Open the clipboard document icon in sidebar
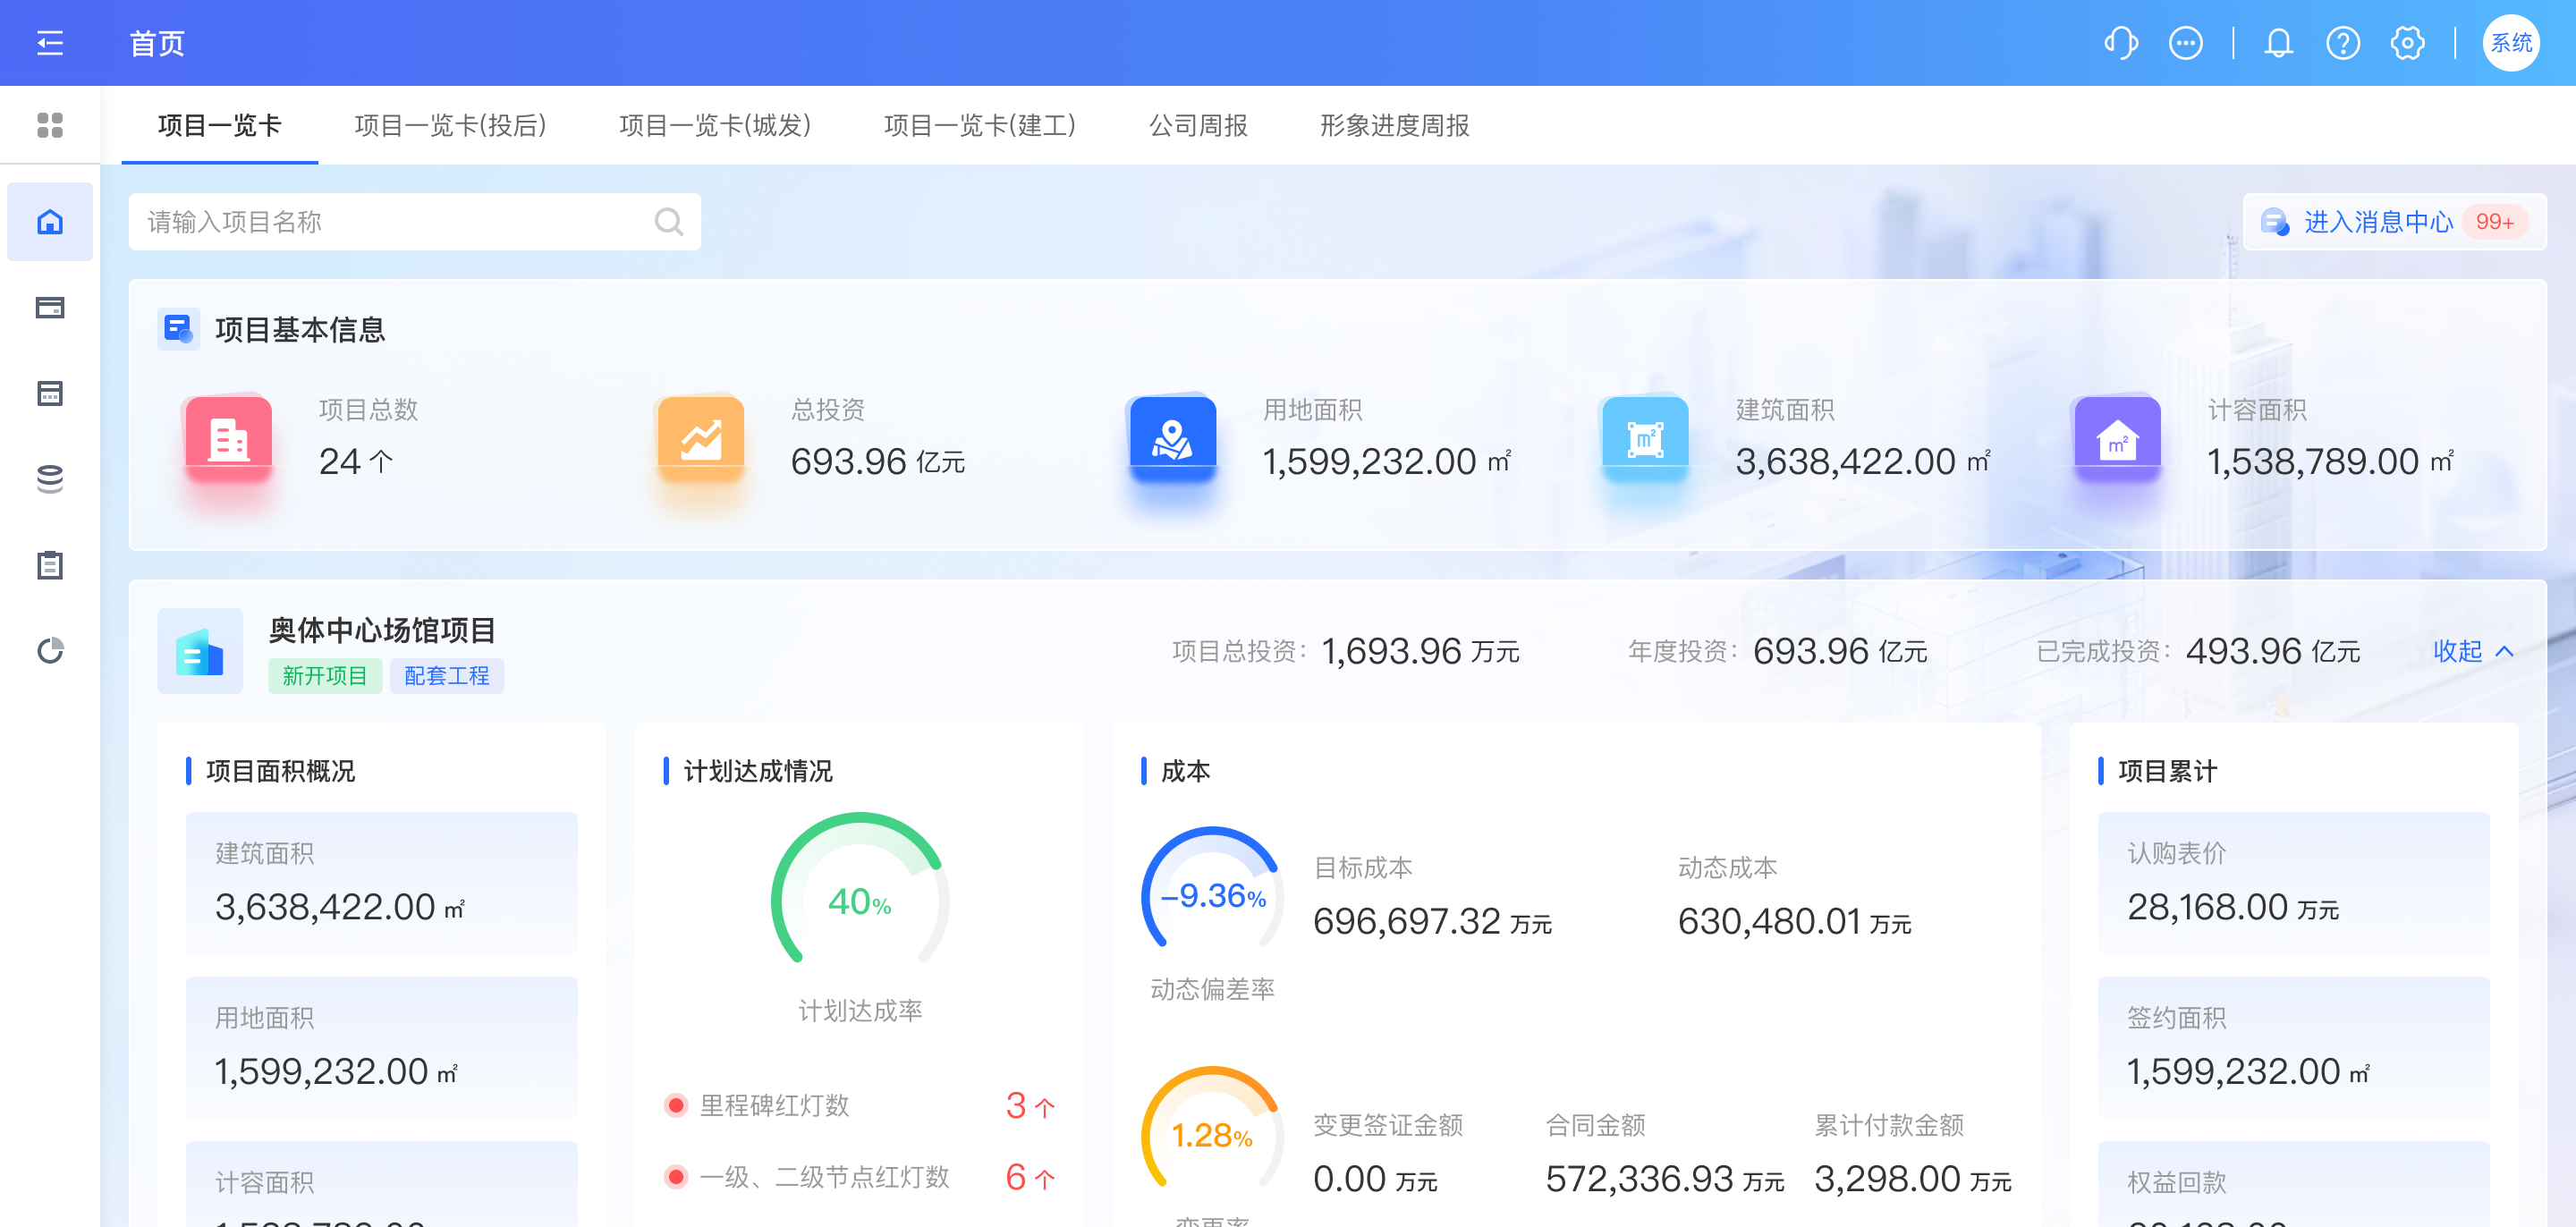Screen dimensions: 2576x1227 point(50,565)
